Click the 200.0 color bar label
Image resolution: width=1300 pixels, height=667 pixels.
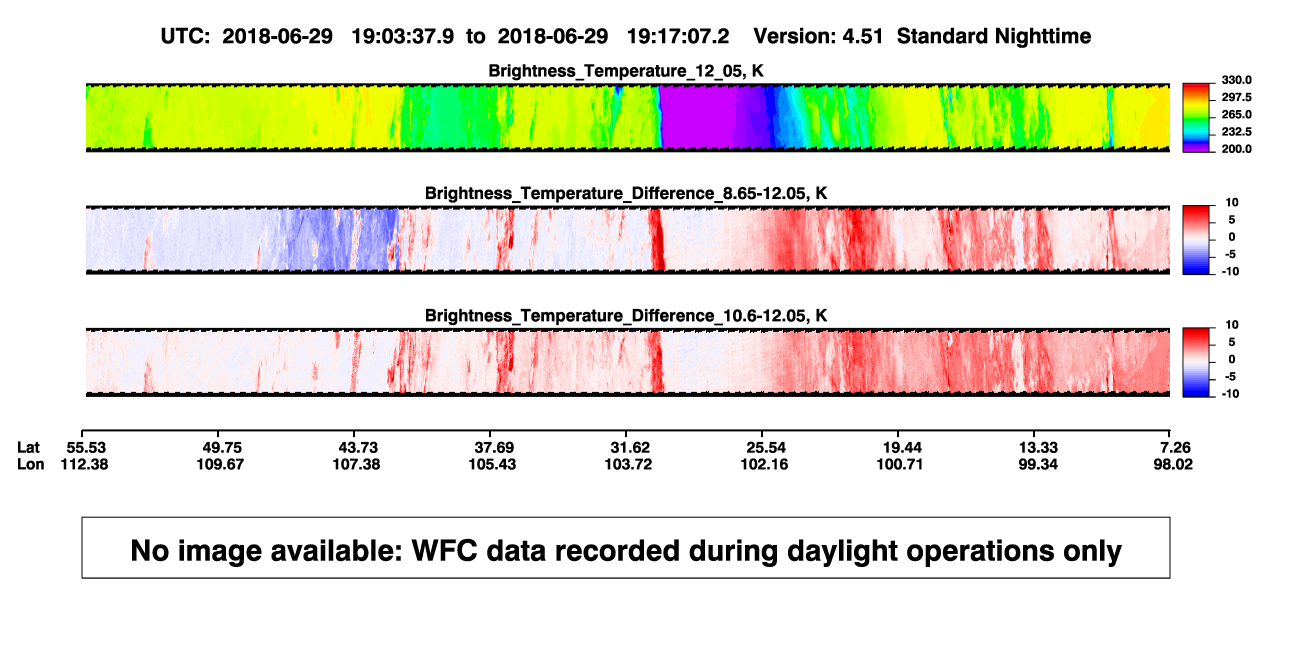[1235, 148]
